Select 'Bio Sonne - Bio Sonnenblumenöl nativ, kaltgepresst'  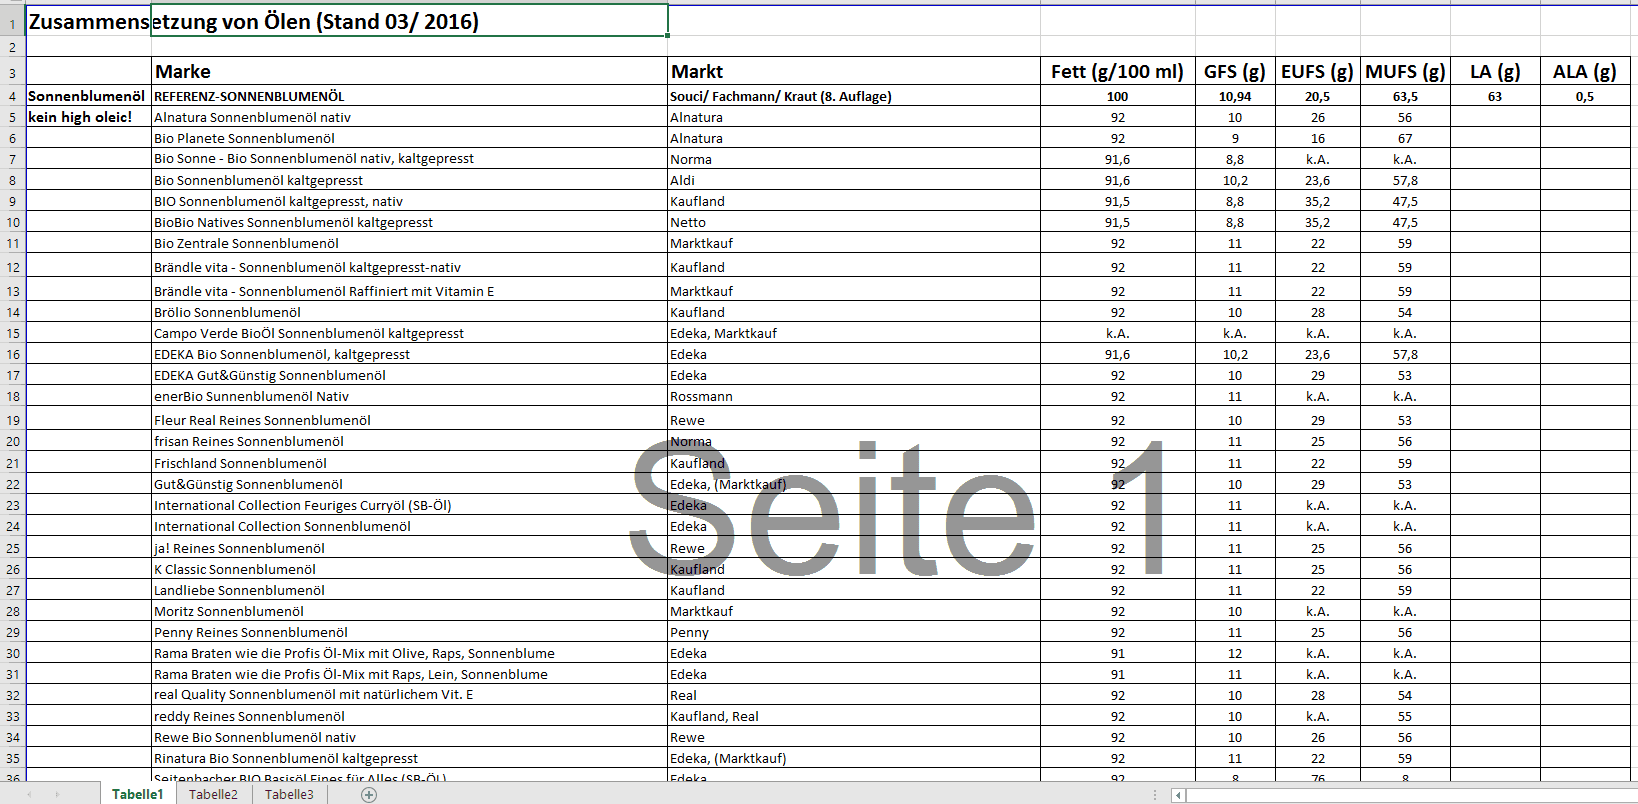[410, 159]
